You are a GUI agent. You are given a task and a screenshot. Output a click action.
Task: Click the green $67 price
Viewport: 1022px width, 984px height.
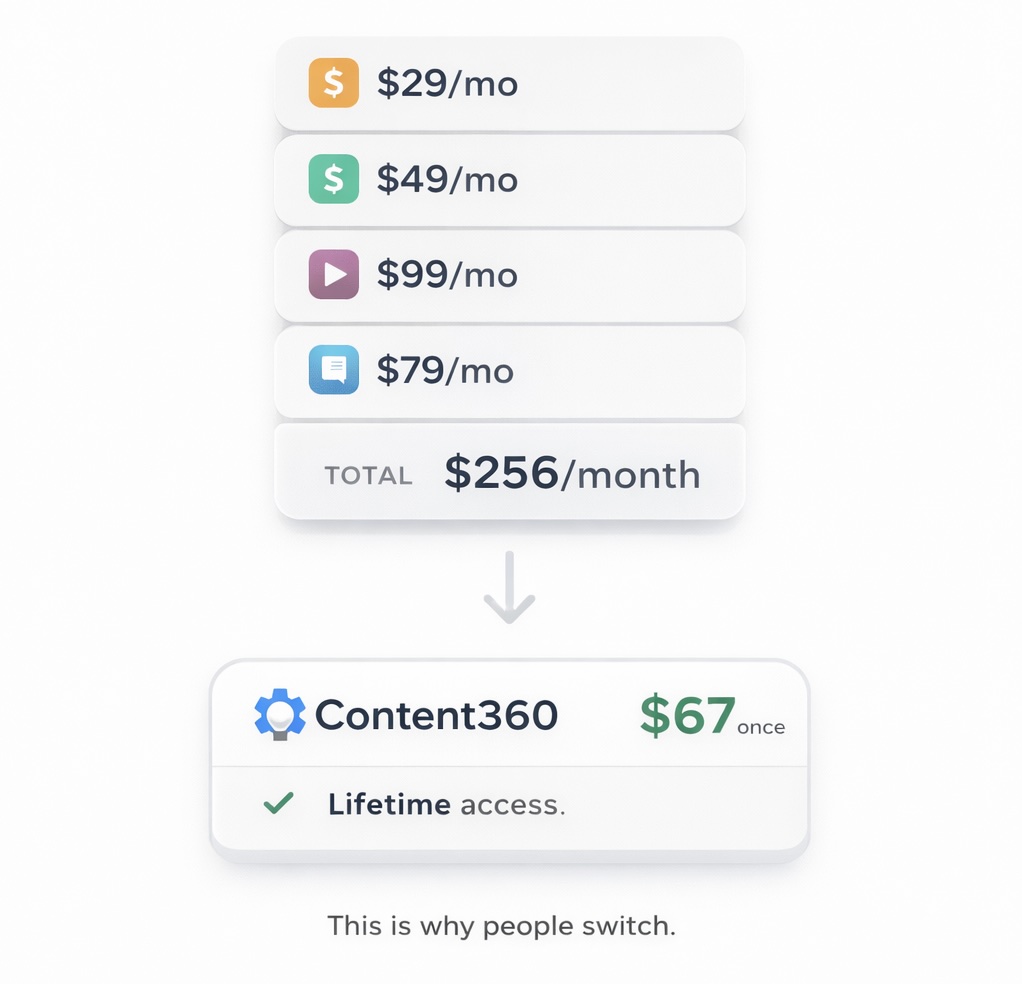pos(688,715)
